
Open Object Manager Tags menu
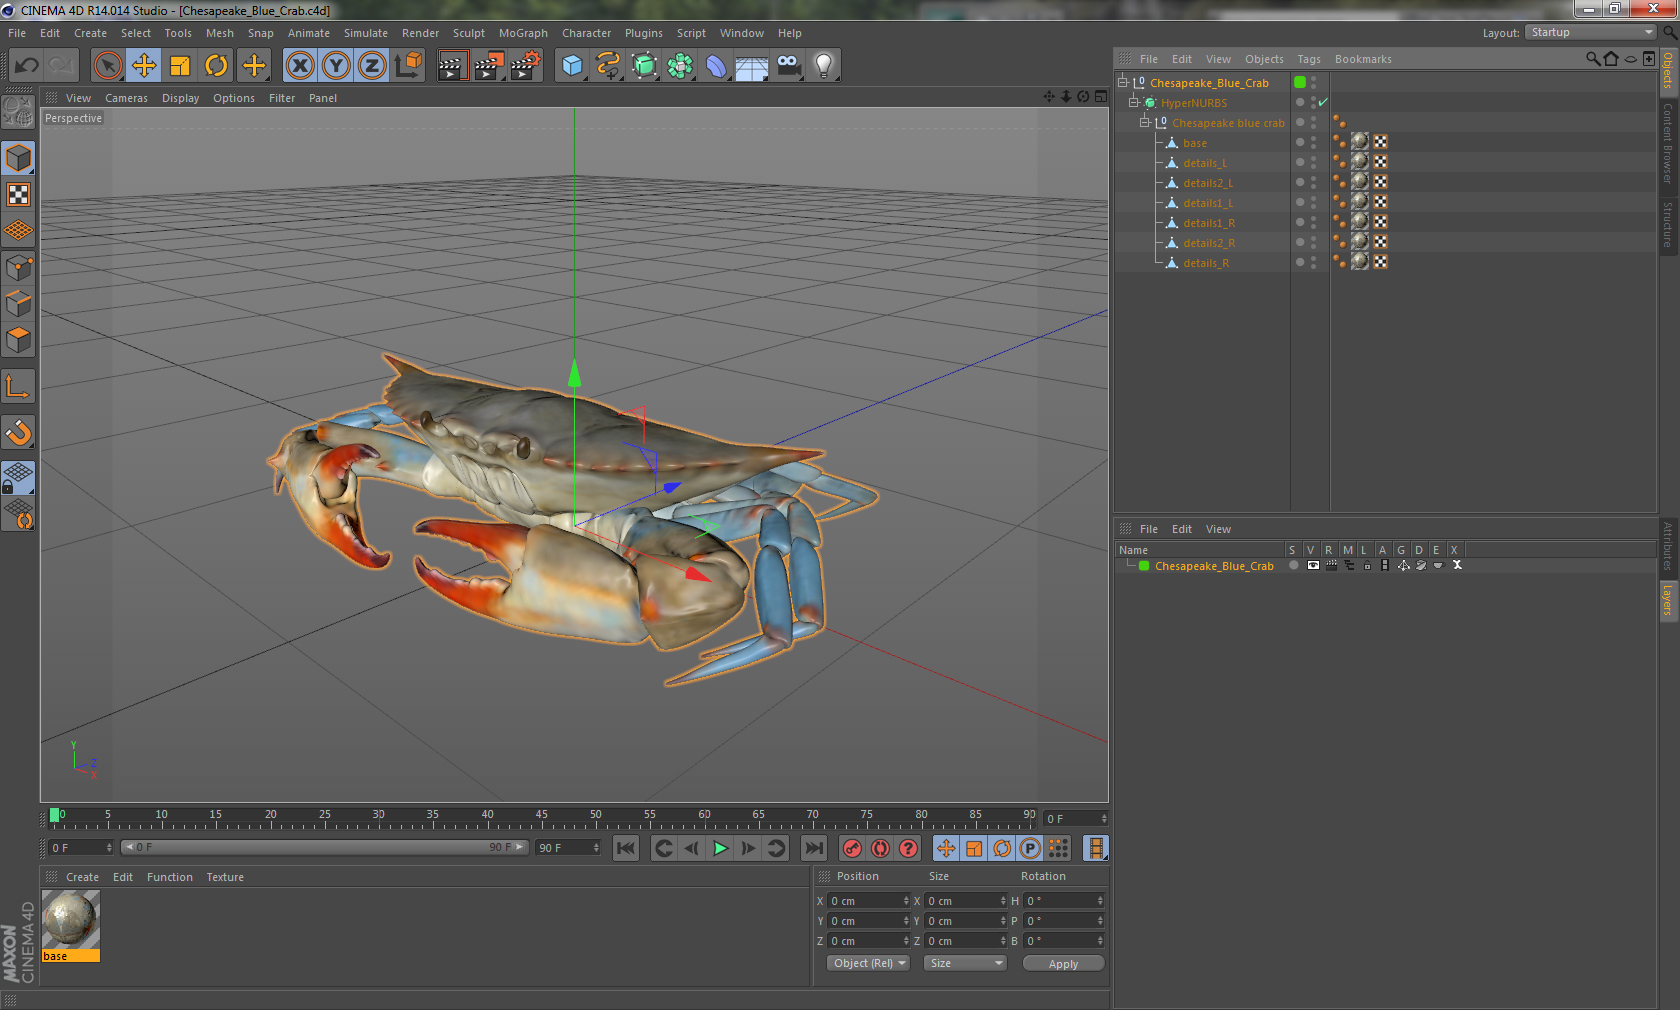click(1309, 59)
